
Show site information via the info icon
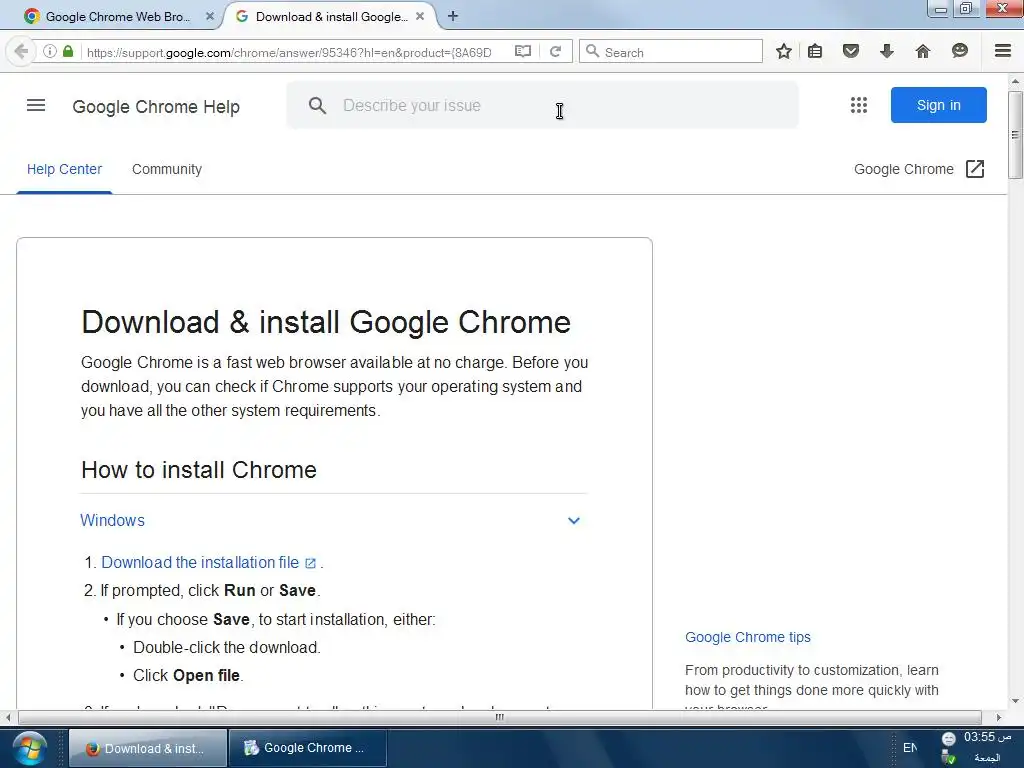pos(50,52)
